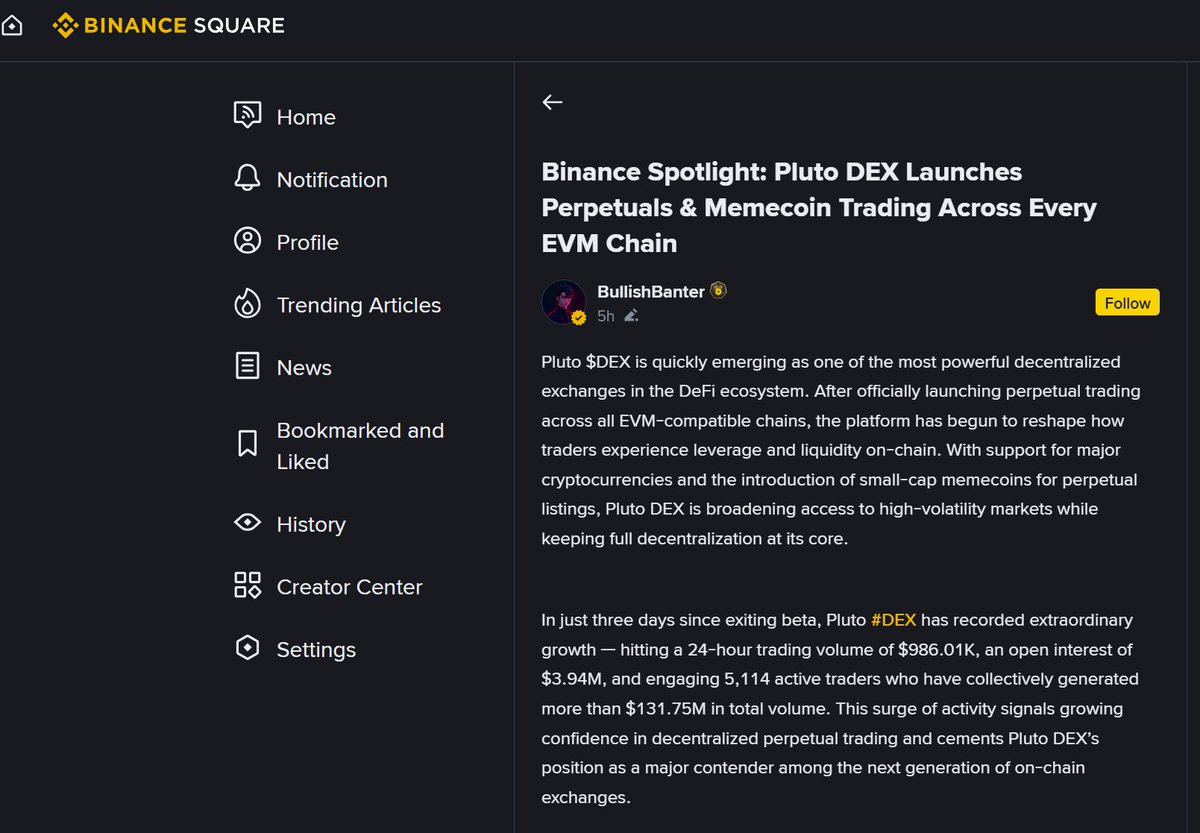Open BullishBanter's profile avatar
This screenshot has width=1200, height=833.
click(563, 302)
